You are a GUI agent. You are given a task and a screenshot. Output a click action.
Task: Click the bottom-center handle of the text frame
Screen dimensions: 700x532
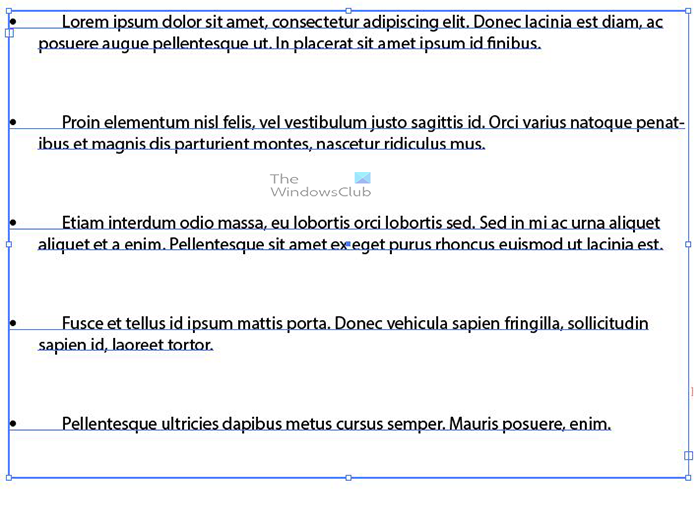click(x=349, y=478)
